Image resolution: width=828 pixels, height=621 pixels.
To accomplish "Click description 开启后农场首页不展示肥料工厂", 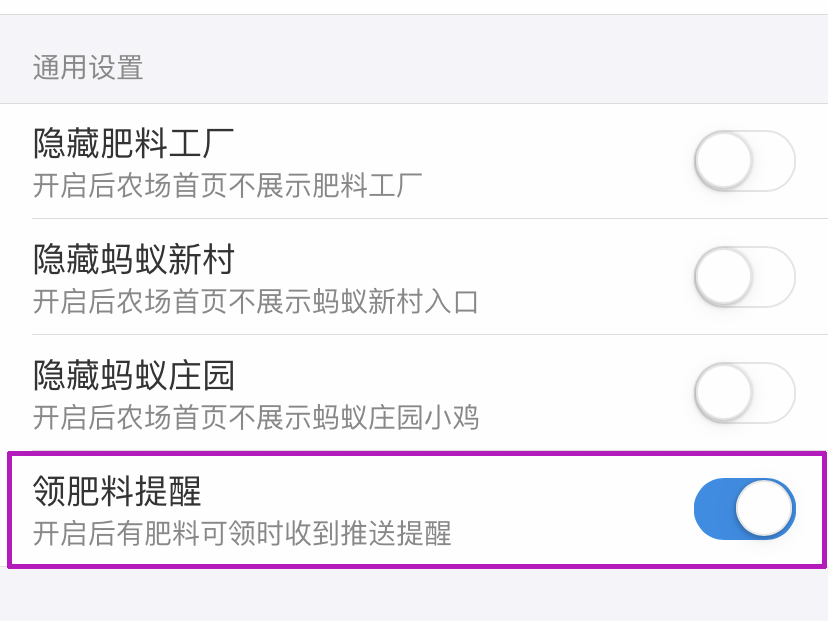I will click(x=227, y=185).
